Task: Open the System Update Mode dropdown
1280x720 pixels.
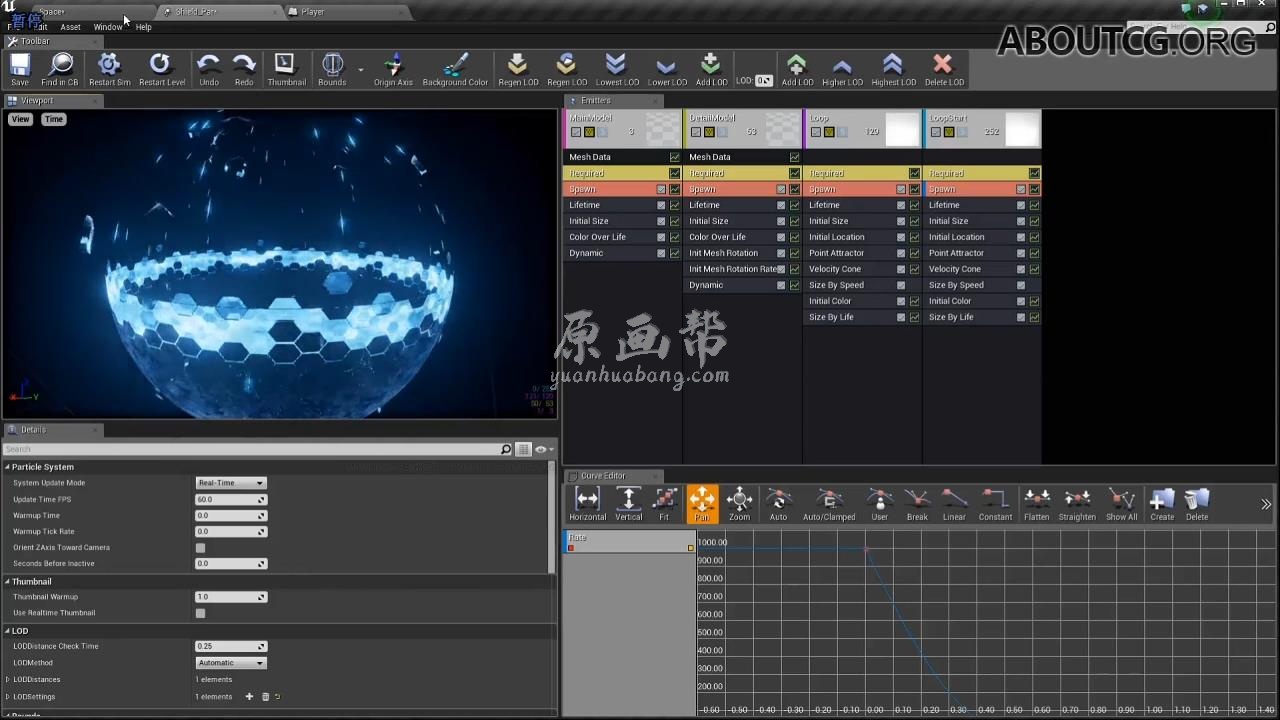Action: (231, 483)
